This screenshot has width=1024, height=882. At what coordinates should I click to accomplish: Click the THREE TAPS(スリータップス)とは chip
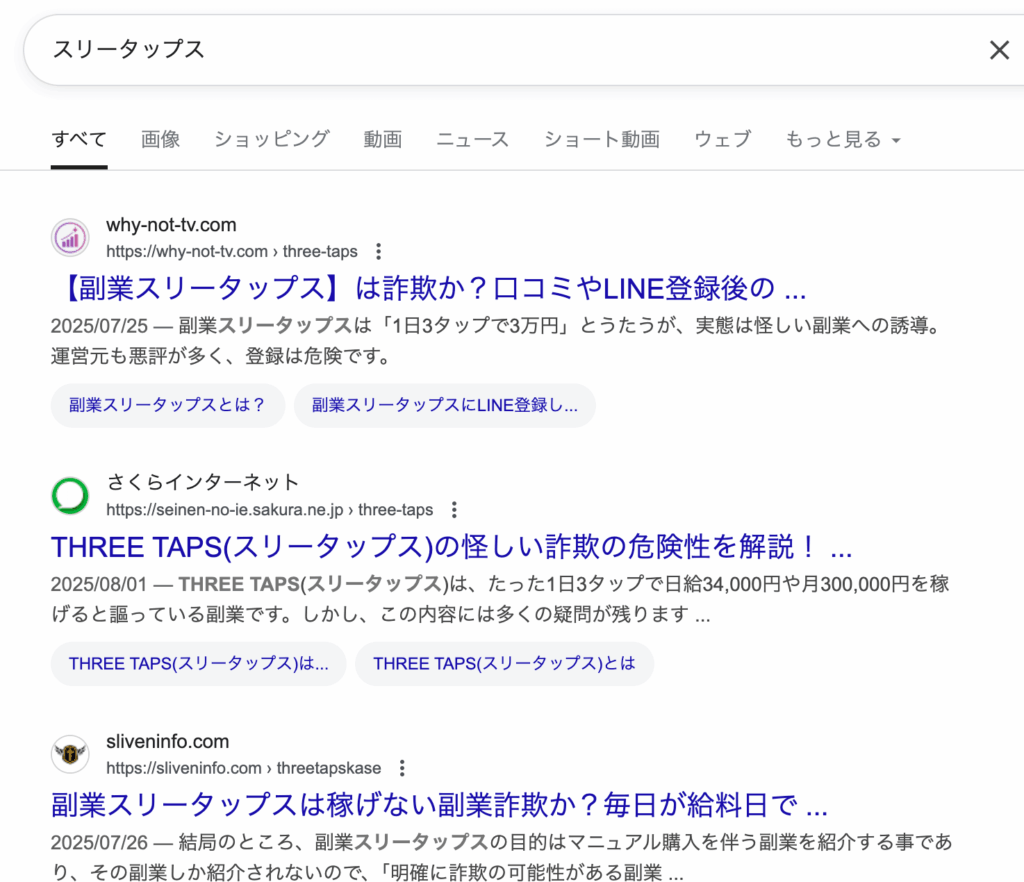[504, 664]
